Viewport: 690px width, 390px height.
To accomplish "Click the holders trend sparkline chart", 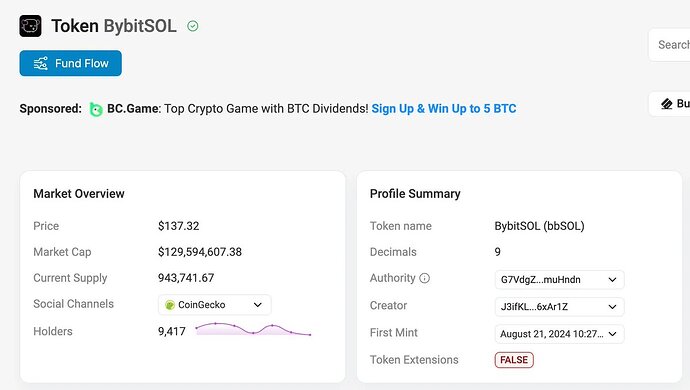I will coord(253,329).
